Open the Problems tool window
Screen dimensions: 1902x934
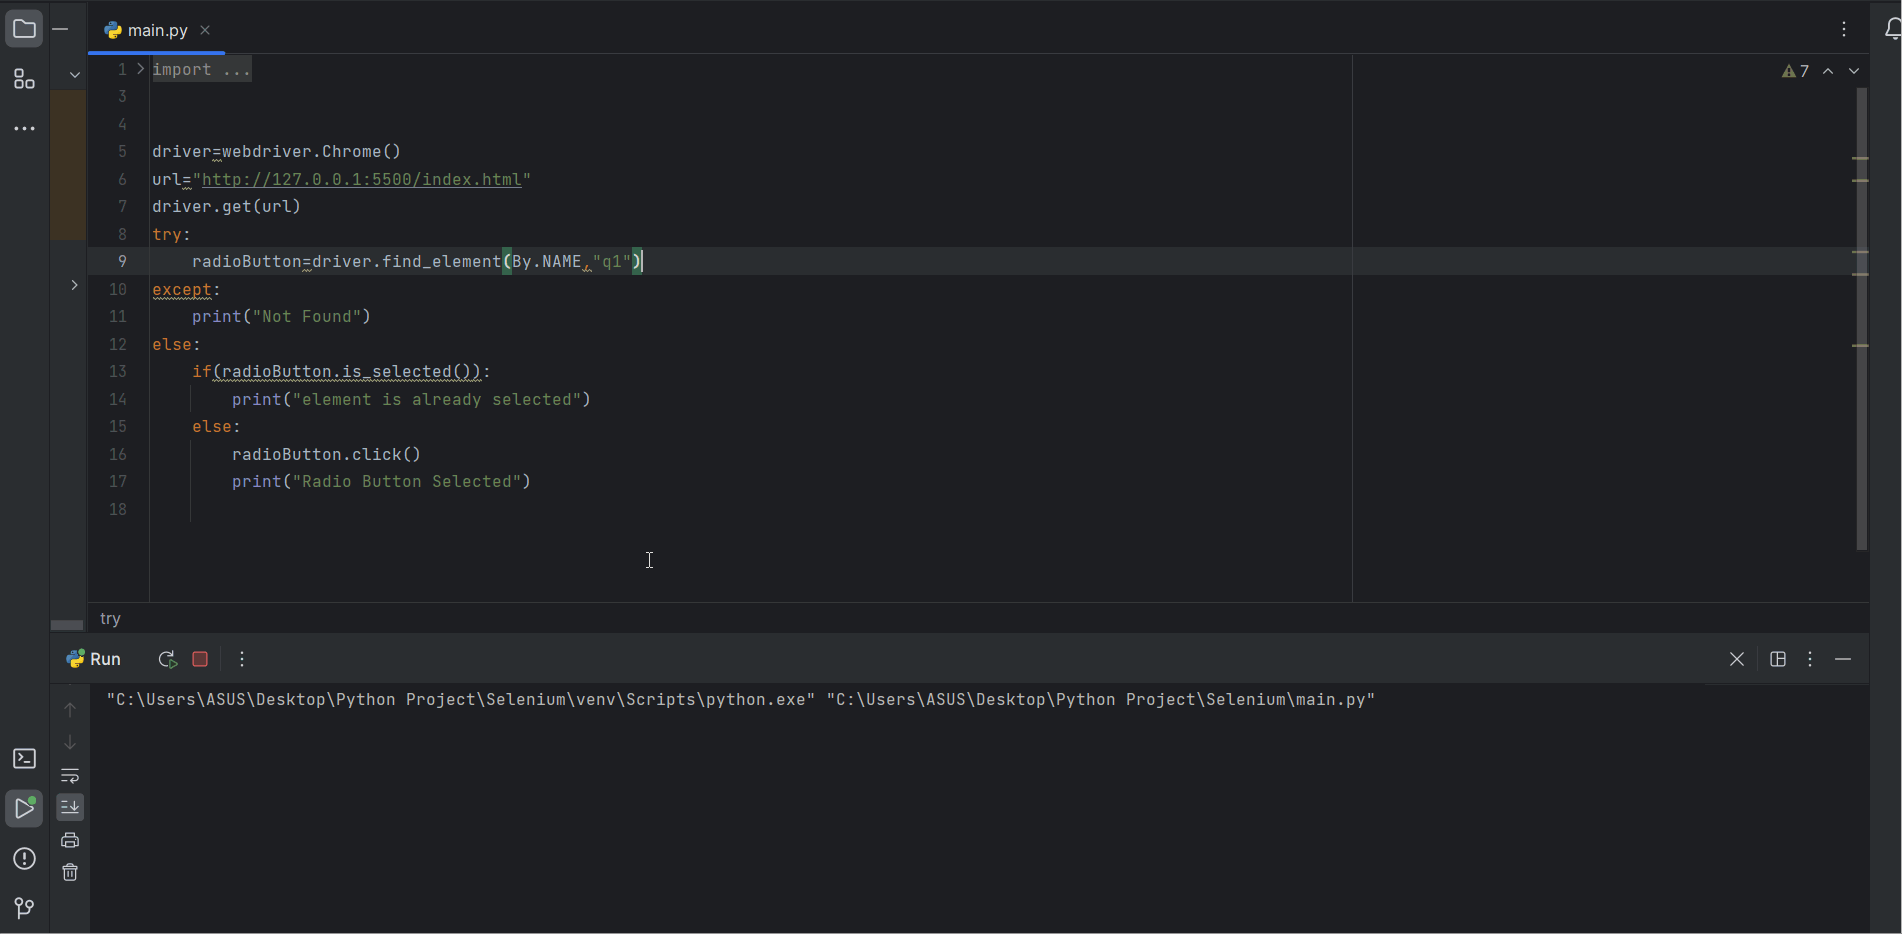pos(24,859)
